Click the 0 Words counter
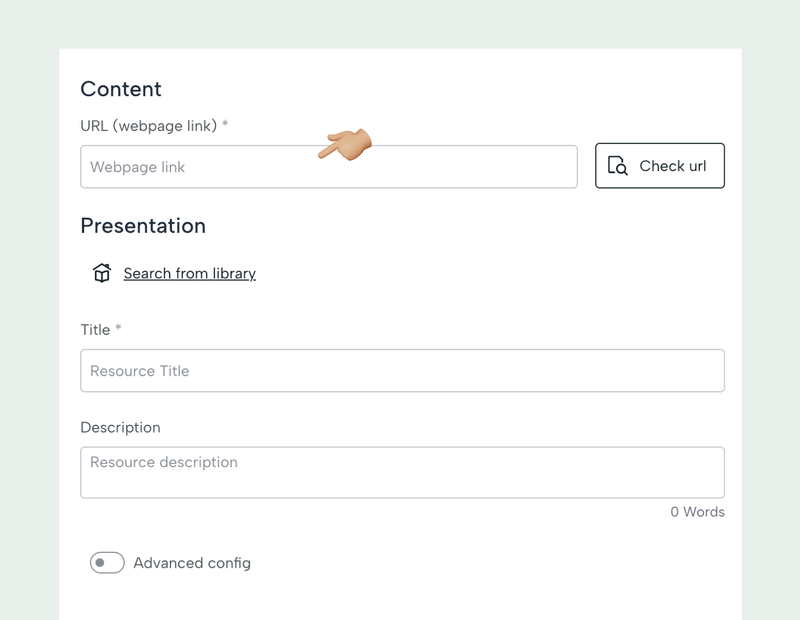Screen dimensions: 800x620 (x=697, y=511)
